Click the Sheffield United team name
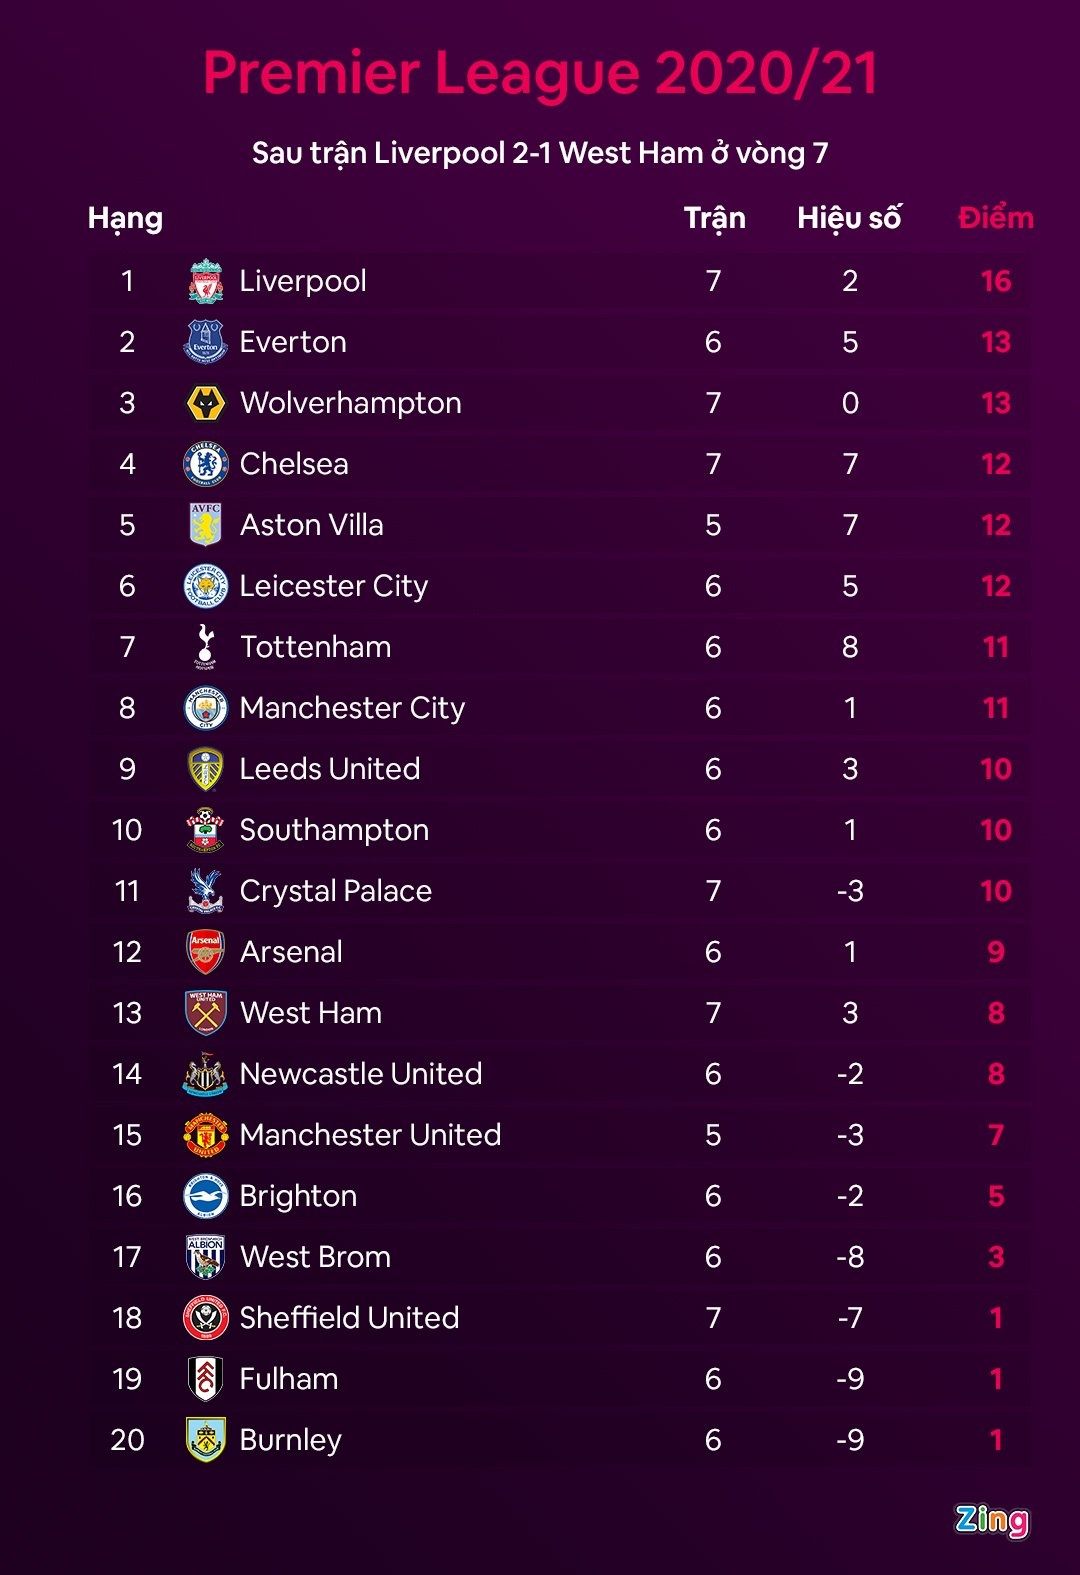 (x=349, y=1318)
